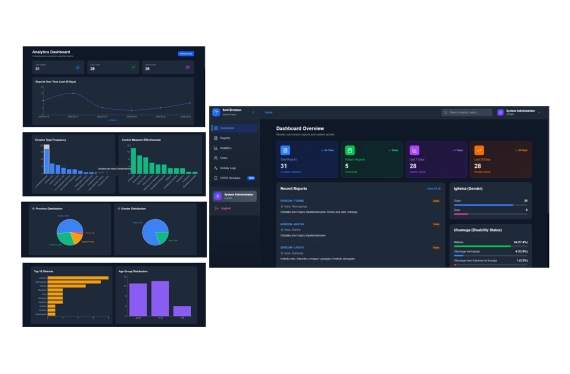
Task: Click the top-bar System Administrator avatar
Action: (501, 113)
